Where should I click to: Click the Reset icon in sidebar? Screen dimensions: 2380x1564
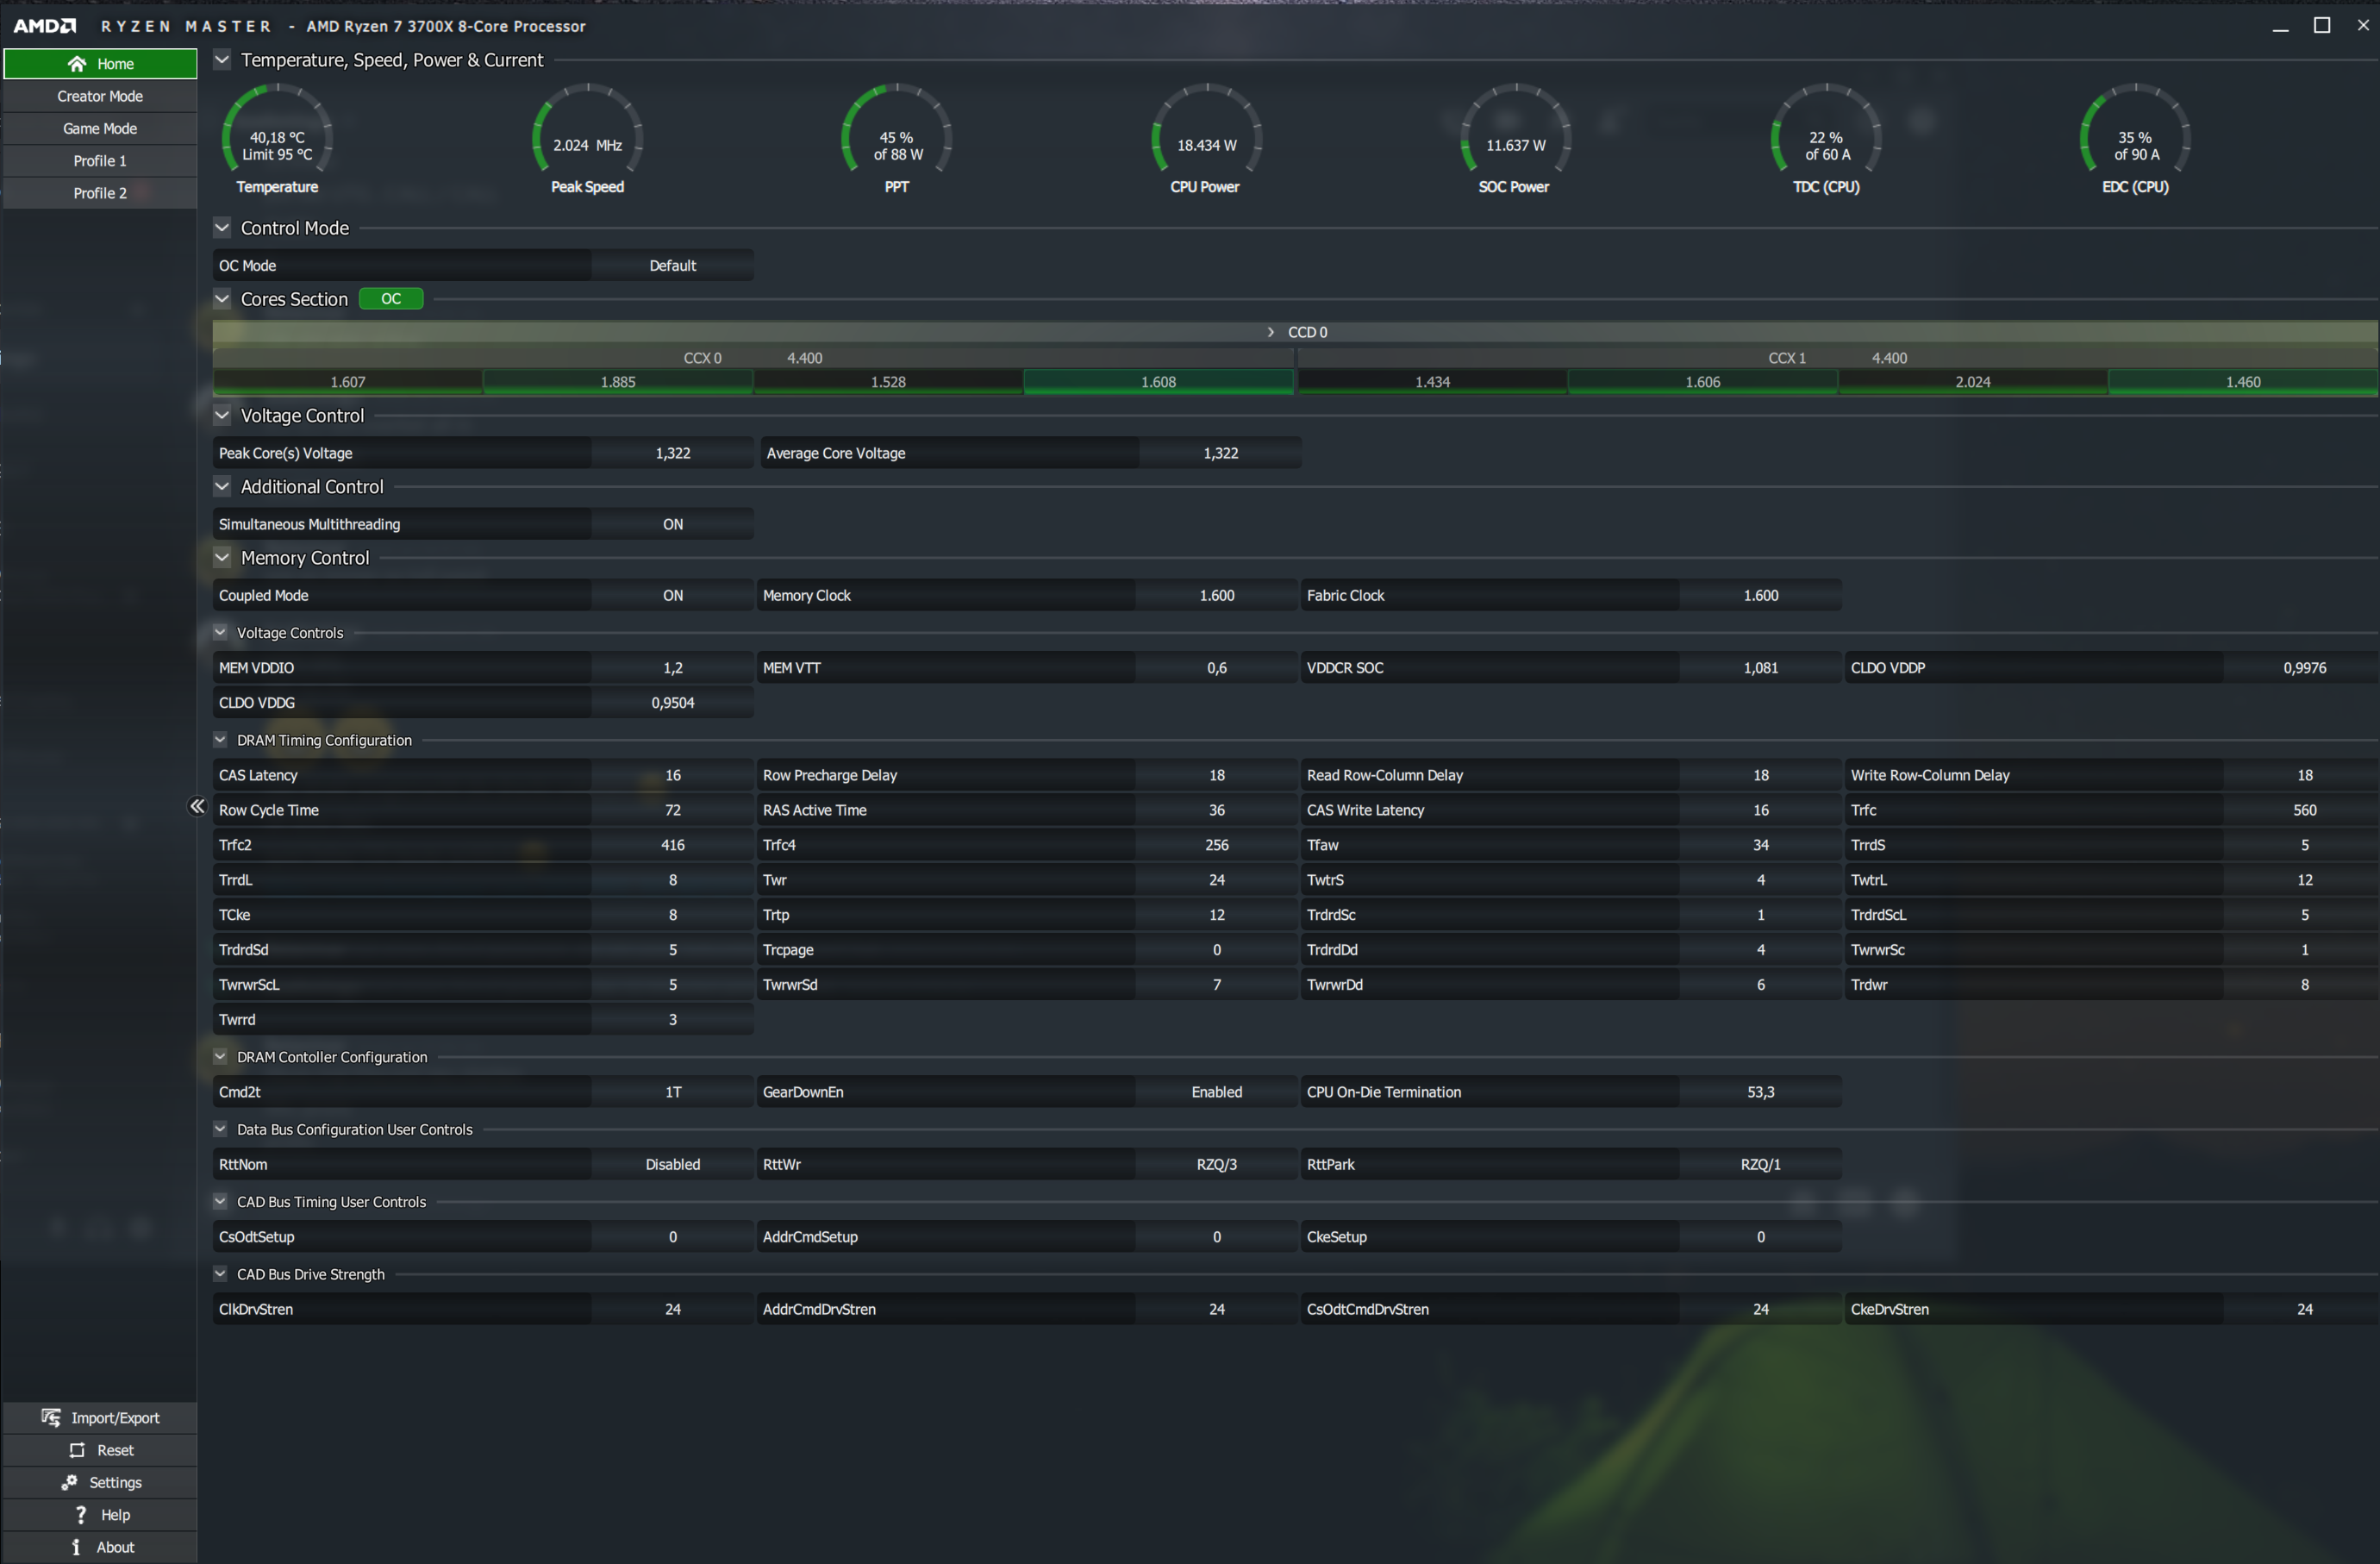[x=77, y=1450]
